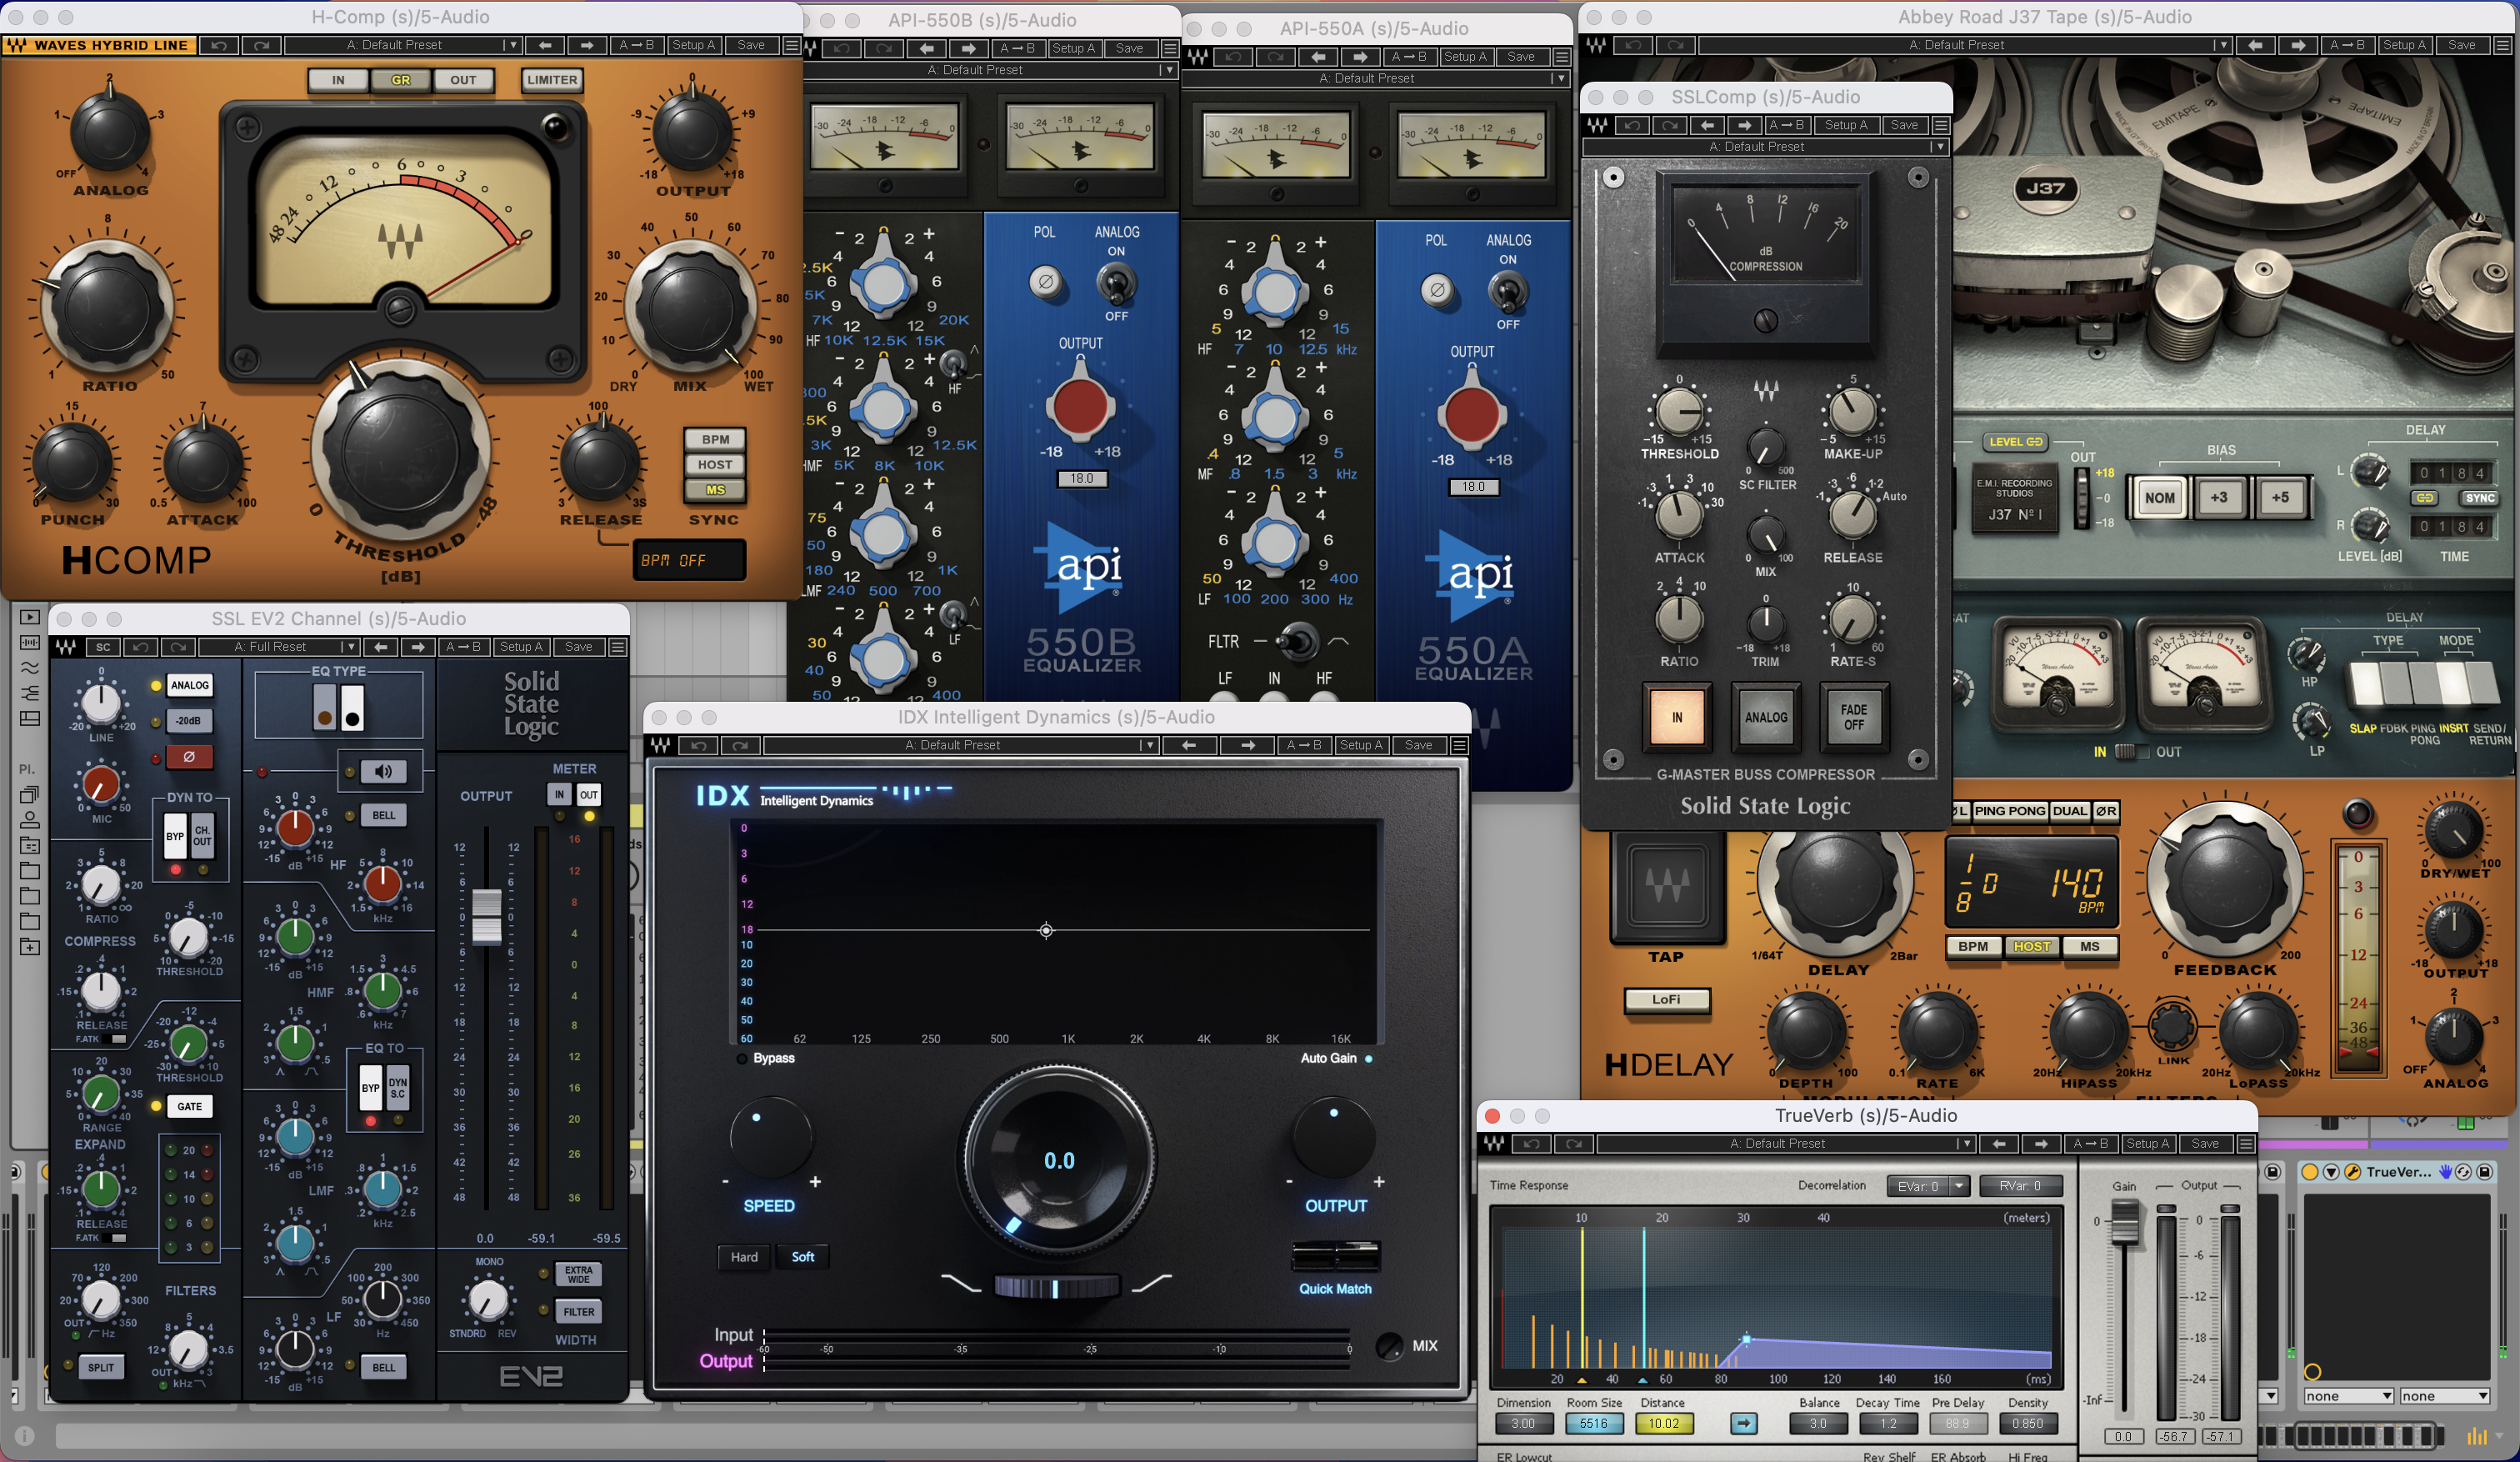Click previous preset arrow in TrueVerb toolbar
Screen dimensions: 2520x1462
click(1999, 1143)
